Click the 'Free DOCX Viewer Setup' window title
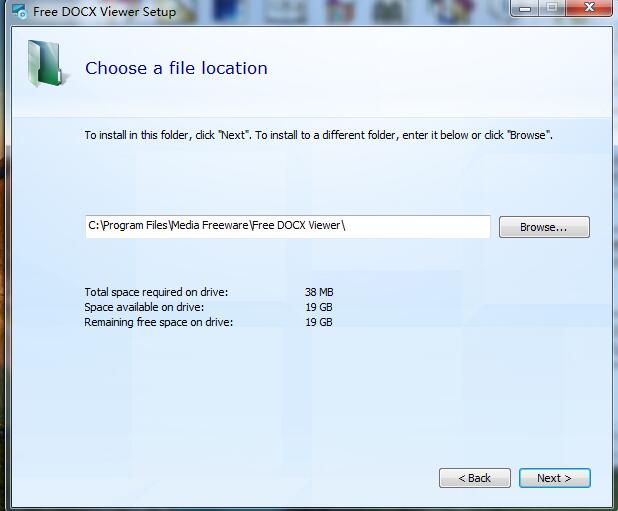Screen dimensions: 618x511 point(104,12)
